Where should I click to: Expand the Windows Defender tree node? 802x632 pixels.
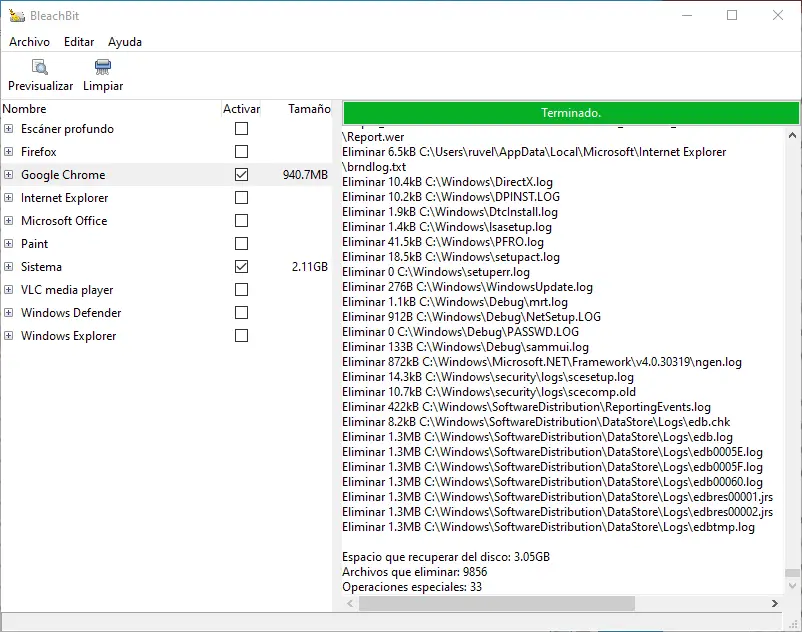(x=8, y=312)
